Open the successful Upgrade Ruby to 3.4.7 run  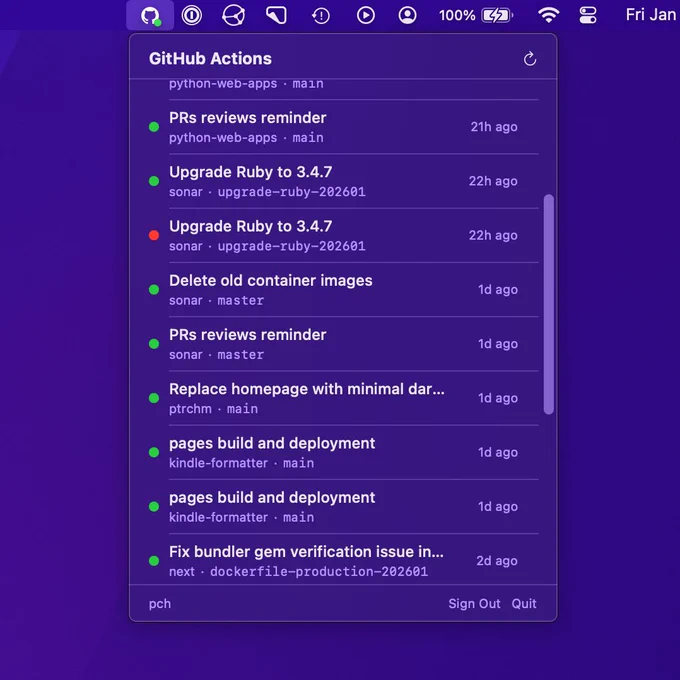pos(343,181)
